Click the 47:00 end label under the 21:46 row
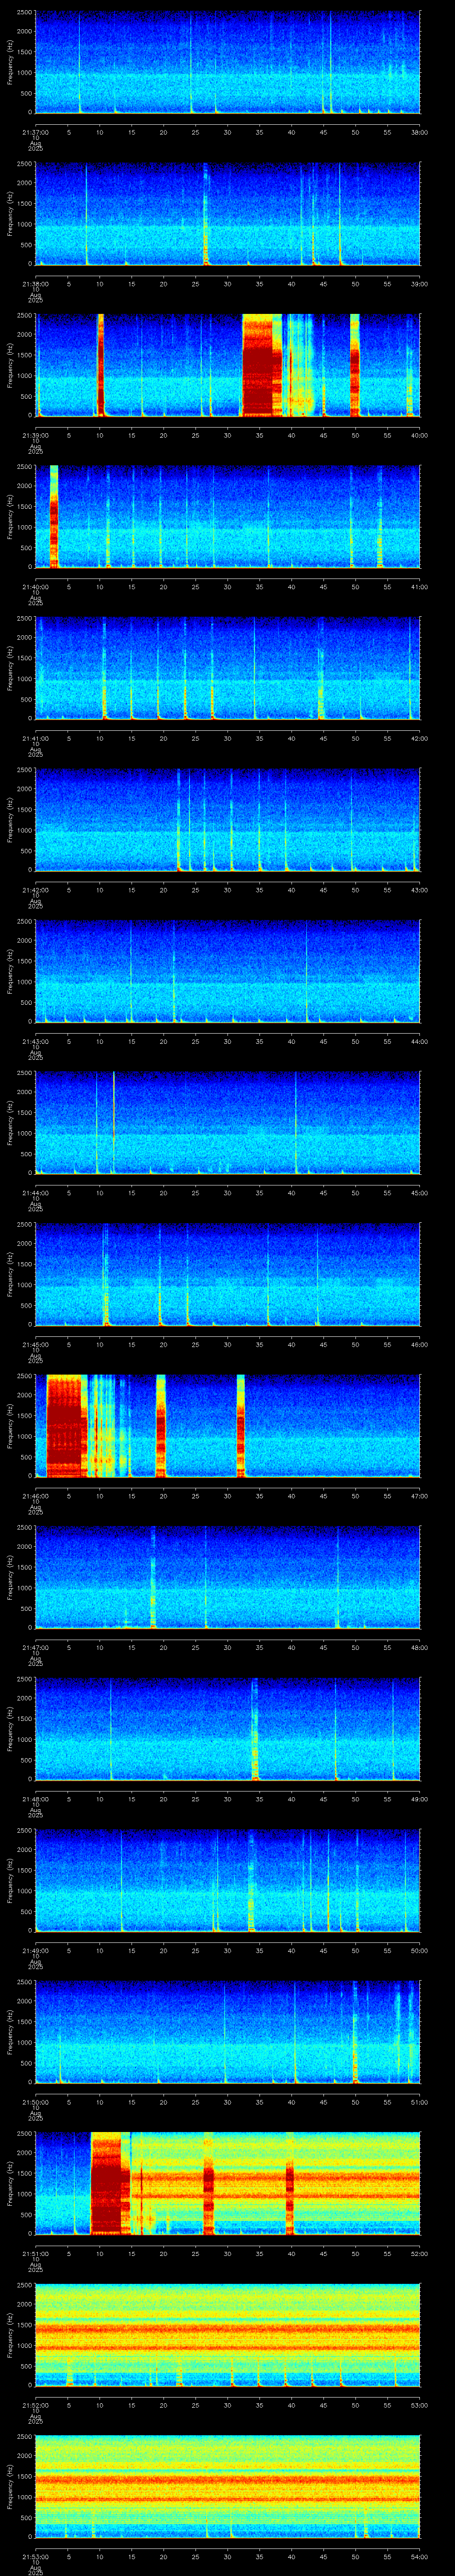The height and width of the screenshot is (2576, 455). point(419,1495)
